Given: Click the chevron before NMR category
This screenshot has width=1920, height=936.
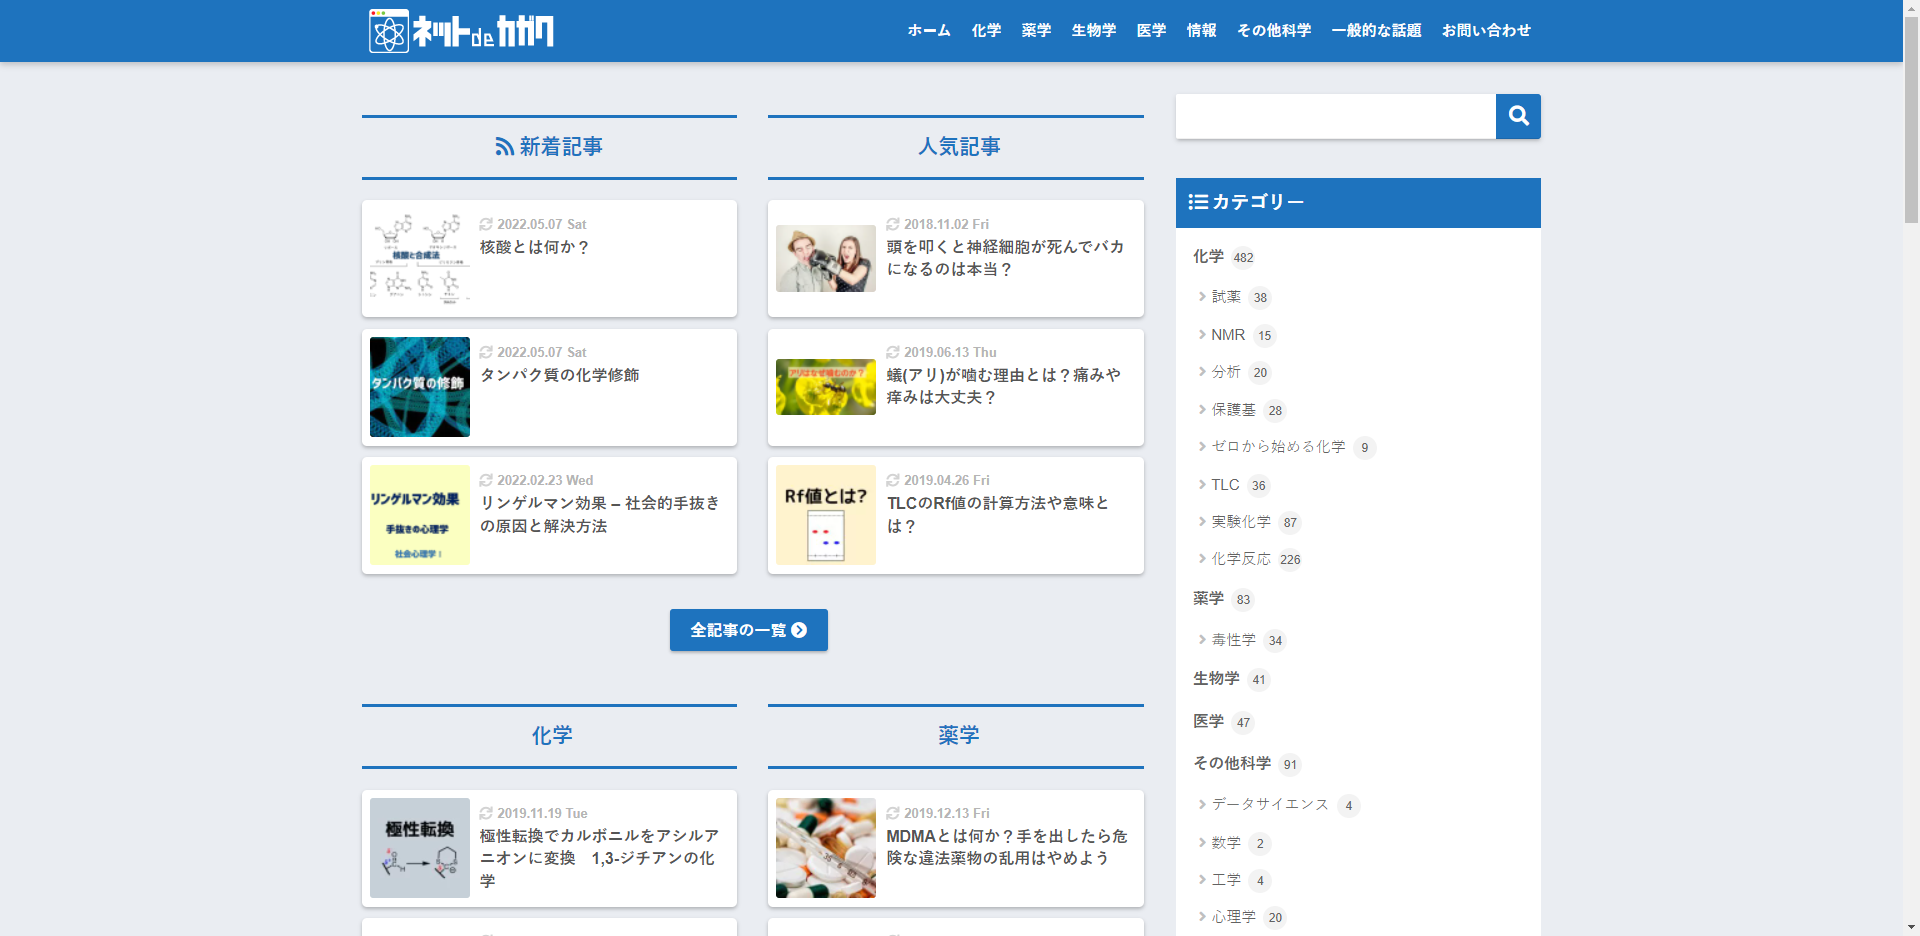Looking at the screenshot, I should click(1202, 334).
